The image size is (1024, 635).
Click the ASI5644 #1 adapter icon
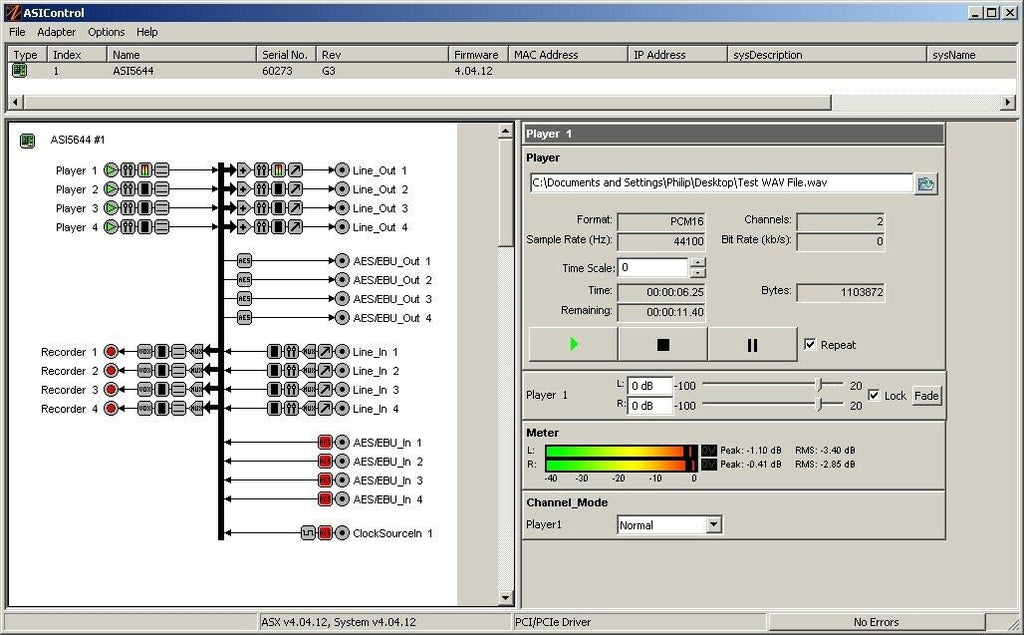click(27, 141)
